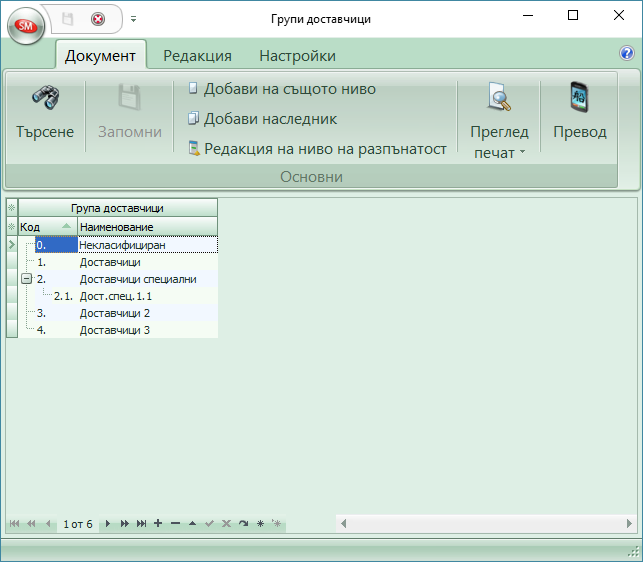
Task: Click the red SM application button
Action: pos(26,26)
